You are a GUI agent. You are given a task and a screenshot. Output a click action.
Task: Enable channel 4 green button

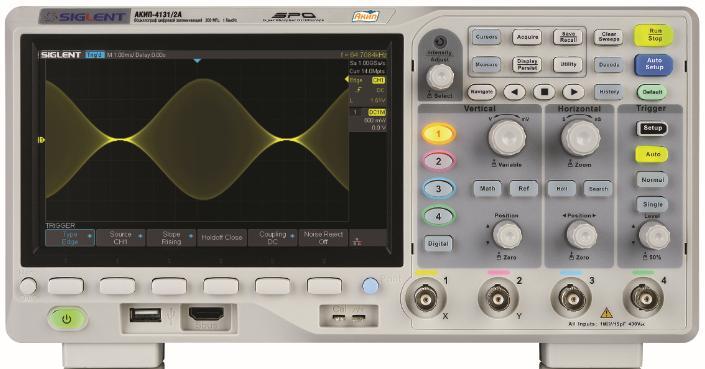[438, 216]
